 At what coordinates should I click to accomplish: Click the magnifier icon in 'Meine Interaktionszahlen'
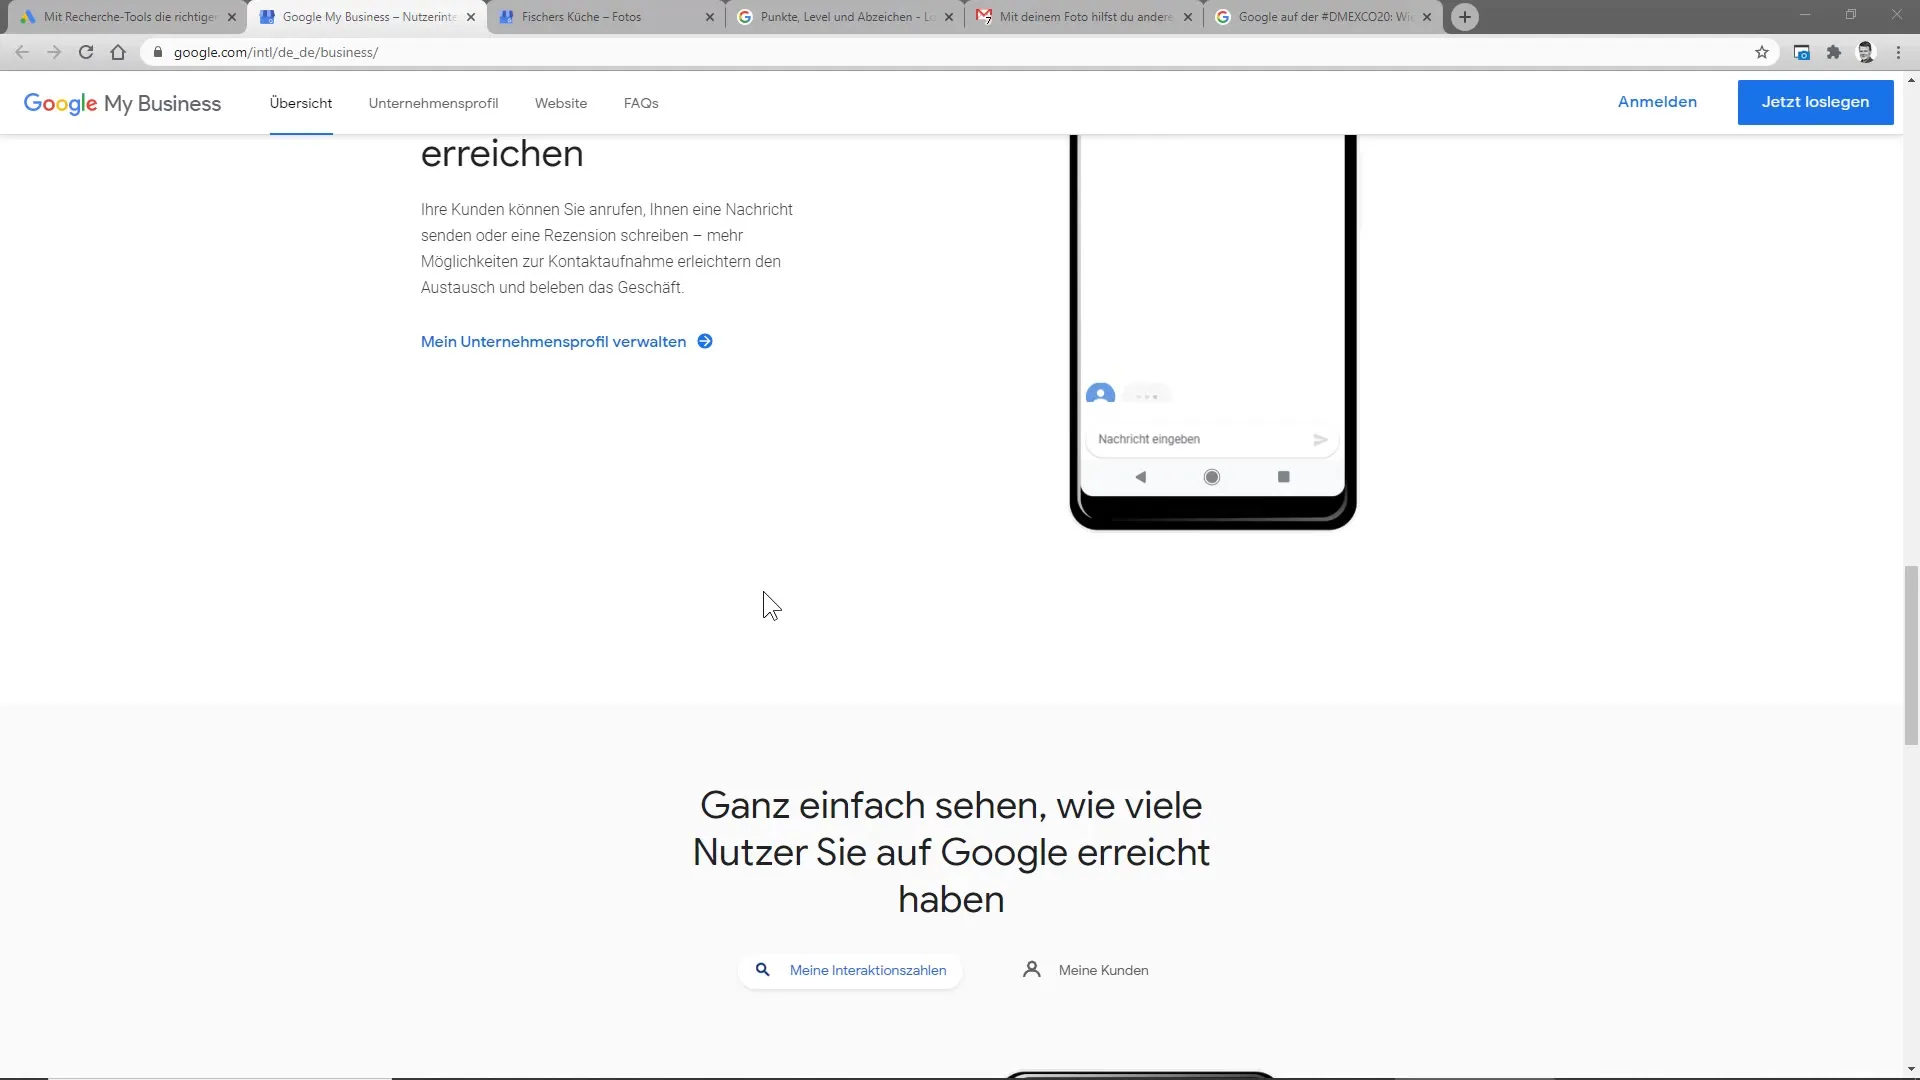point(763,970)
